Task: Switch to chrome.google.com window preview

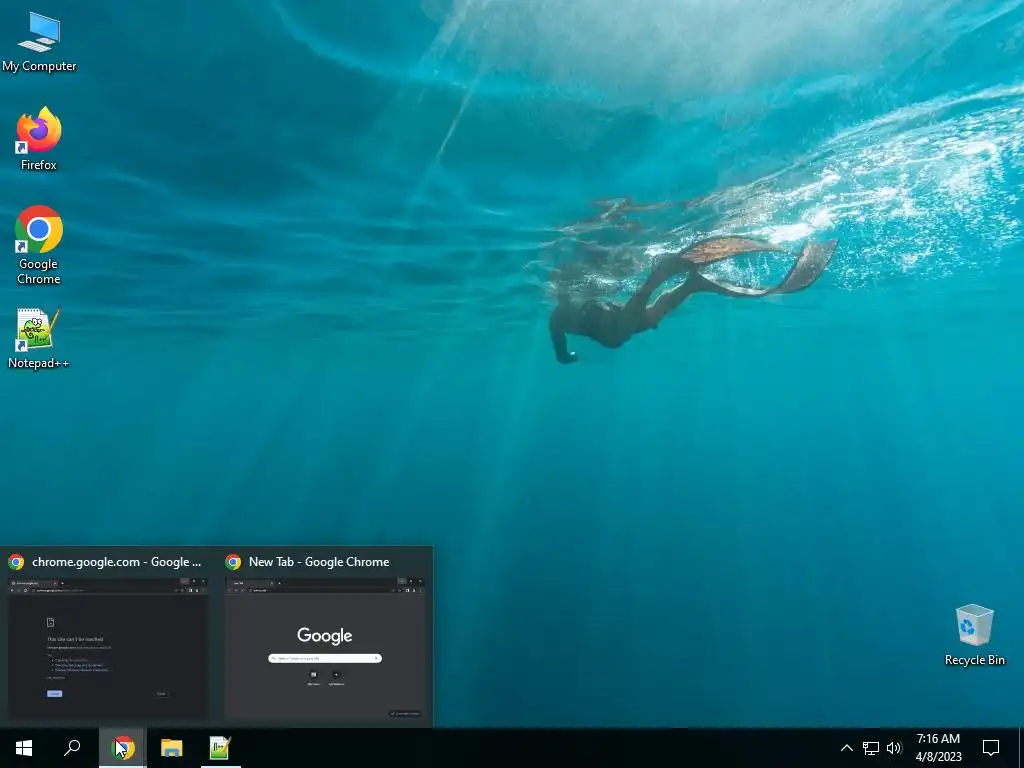Action: (108, 647)
